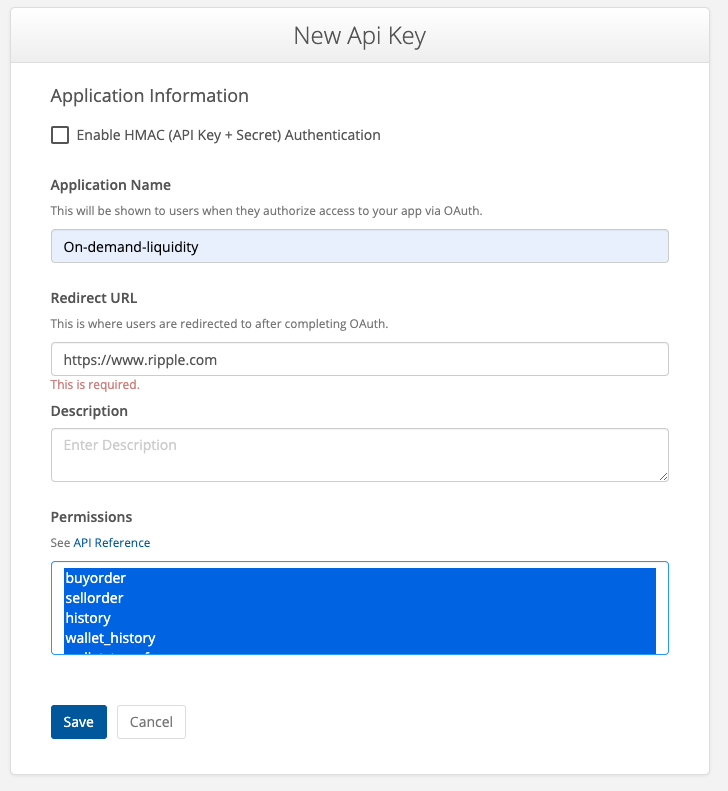Save the new API key
This screenshot has width=728, height=791.
78,722
